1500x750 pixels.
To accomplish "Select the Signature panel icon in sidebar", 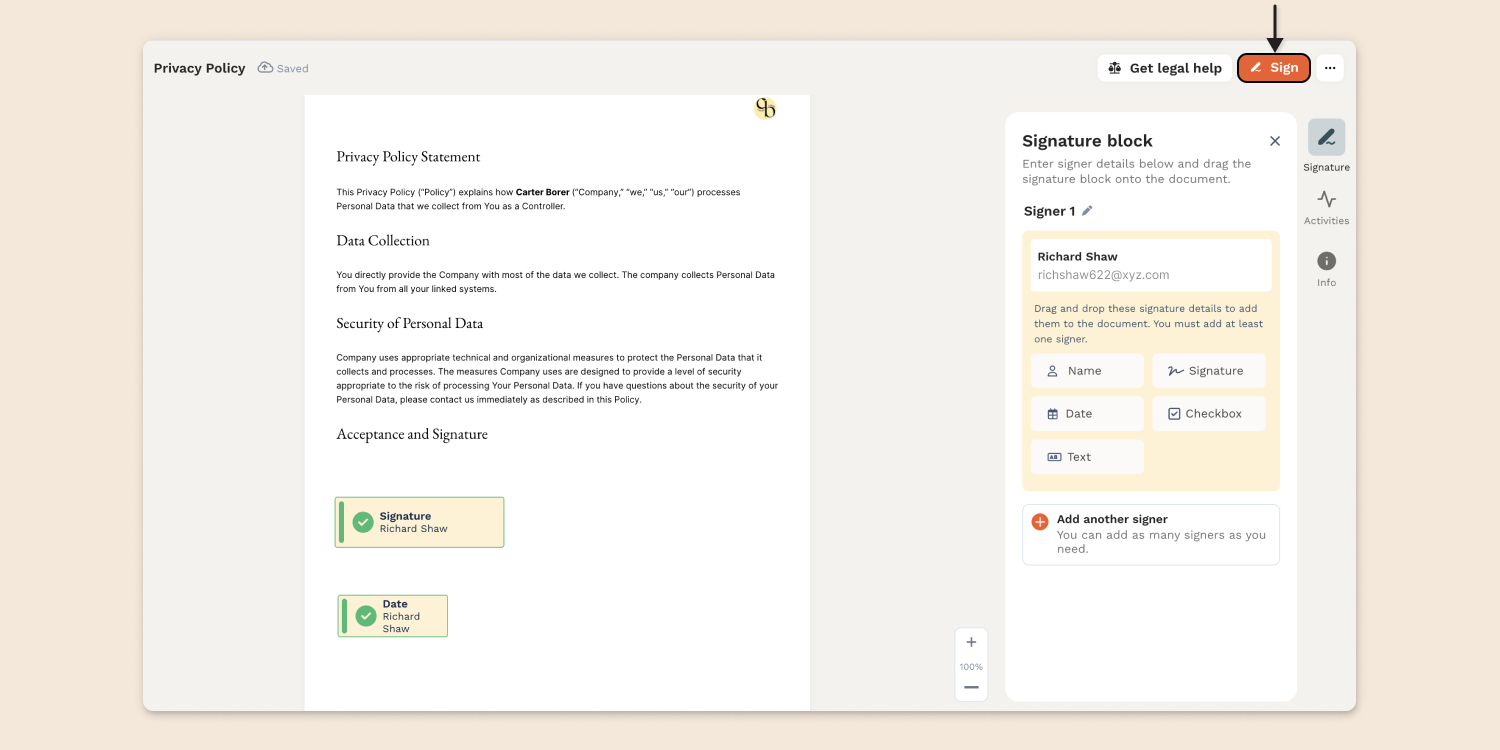I will [1326, 137].
